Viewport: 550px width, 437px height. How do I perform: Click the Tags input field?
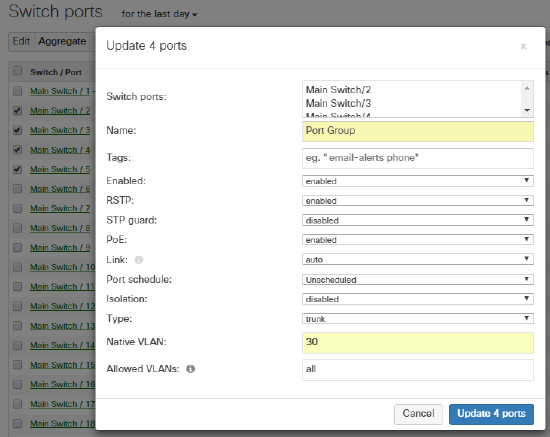click(x=418, y=158)
